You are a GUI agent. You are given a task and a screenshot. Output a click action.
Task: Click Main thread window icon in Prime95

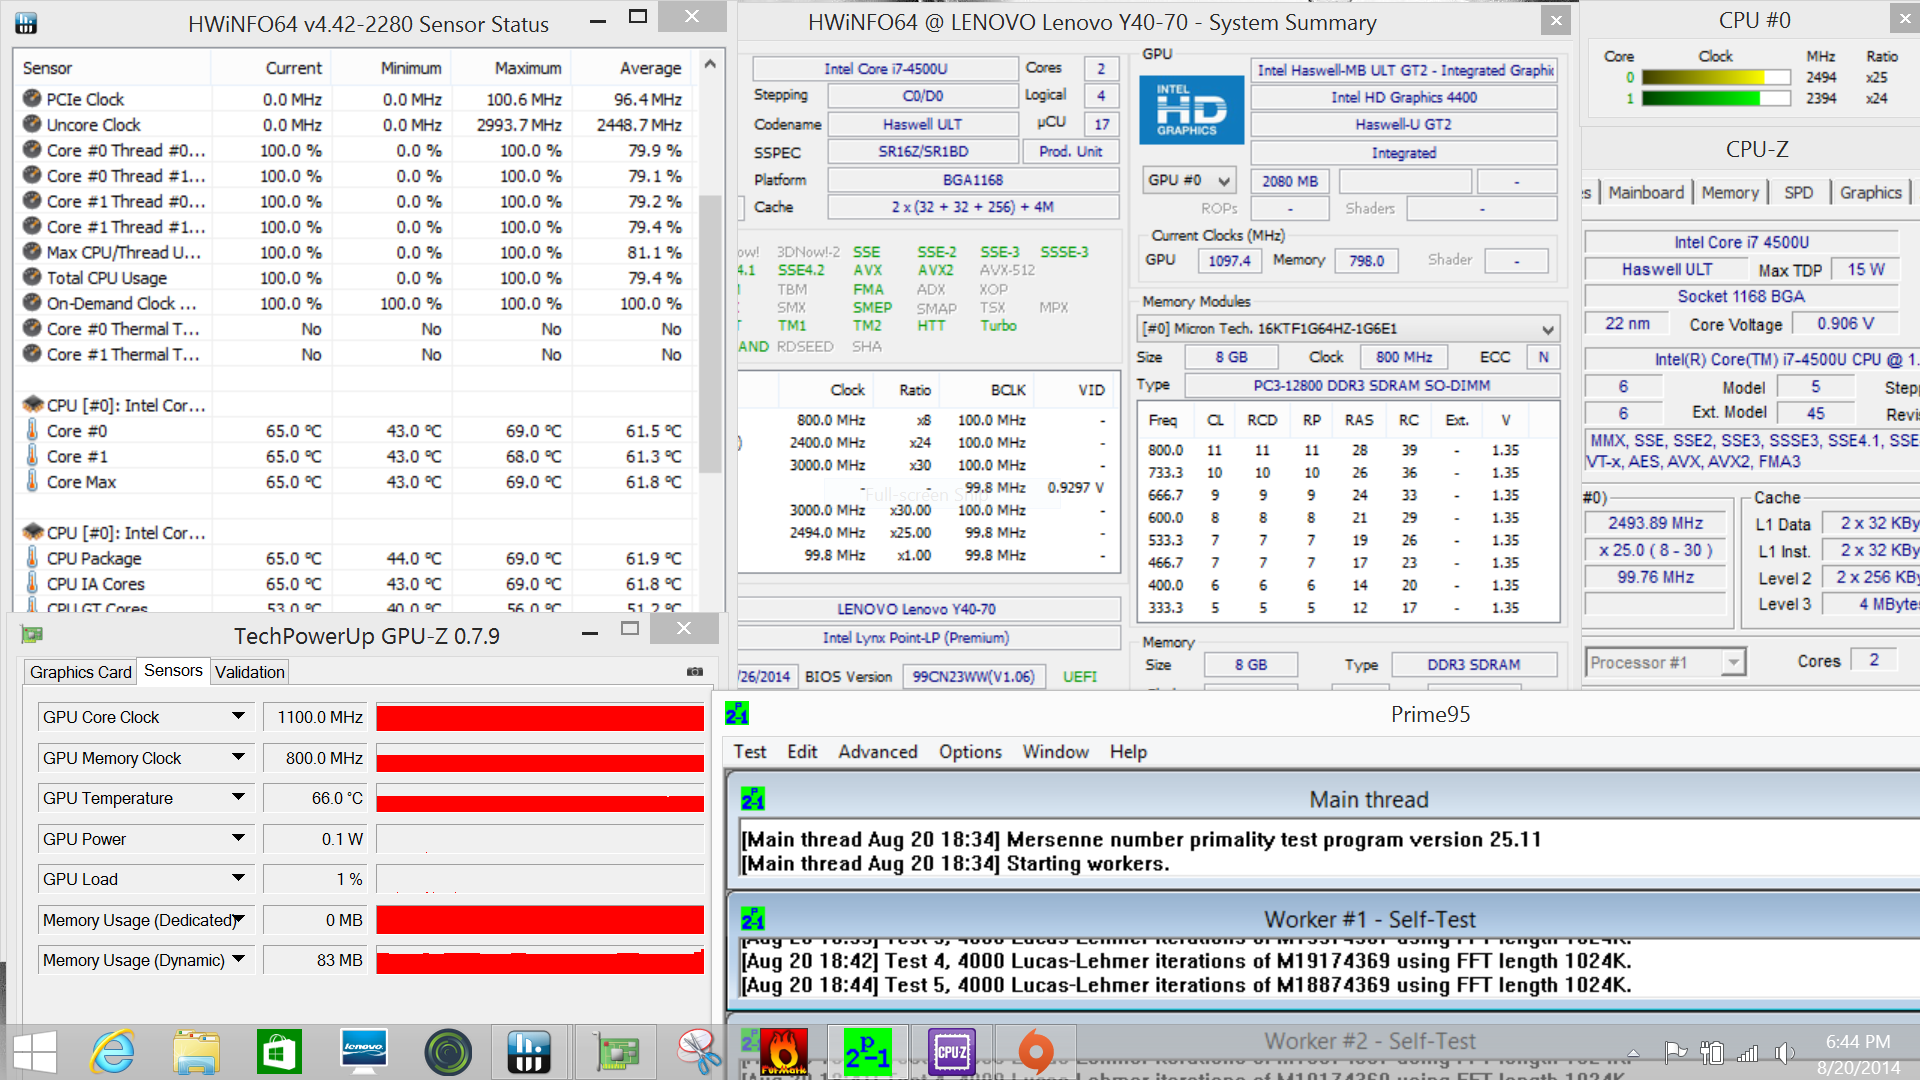tap(753, 799)
